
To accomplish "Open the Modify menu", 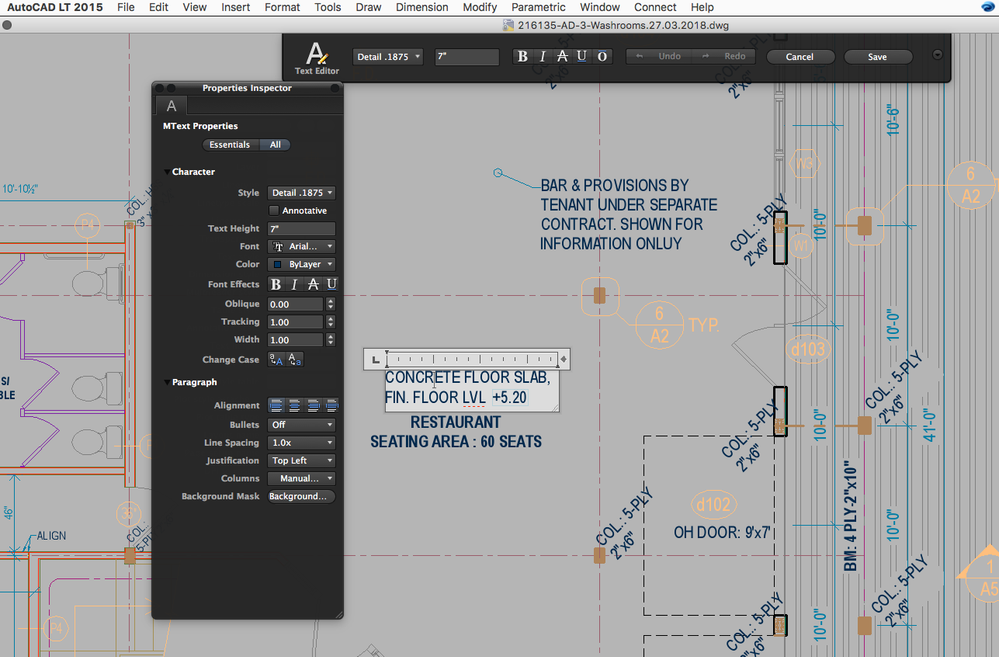I will (480, 7).
